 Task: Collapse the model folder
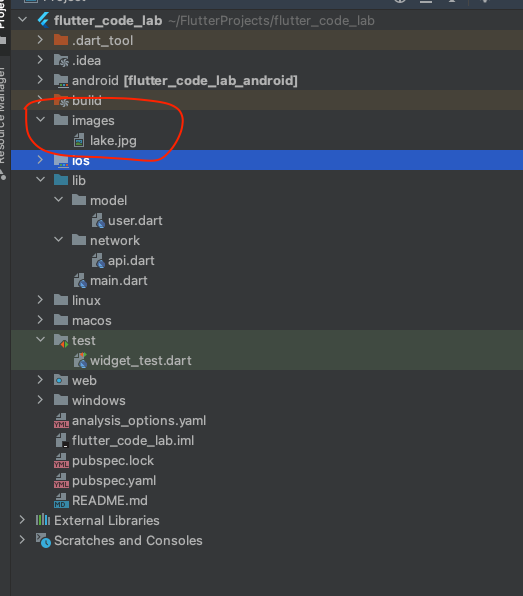pos(59,200)
